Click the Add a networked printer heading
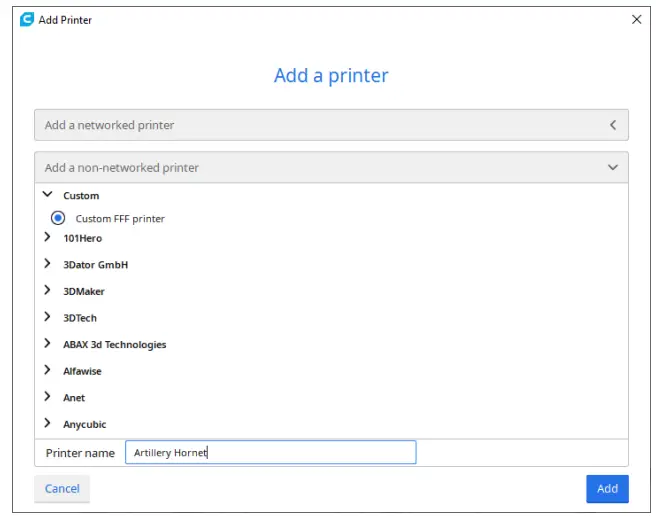Viewport: 656px width, 516px height. [110, 125]
